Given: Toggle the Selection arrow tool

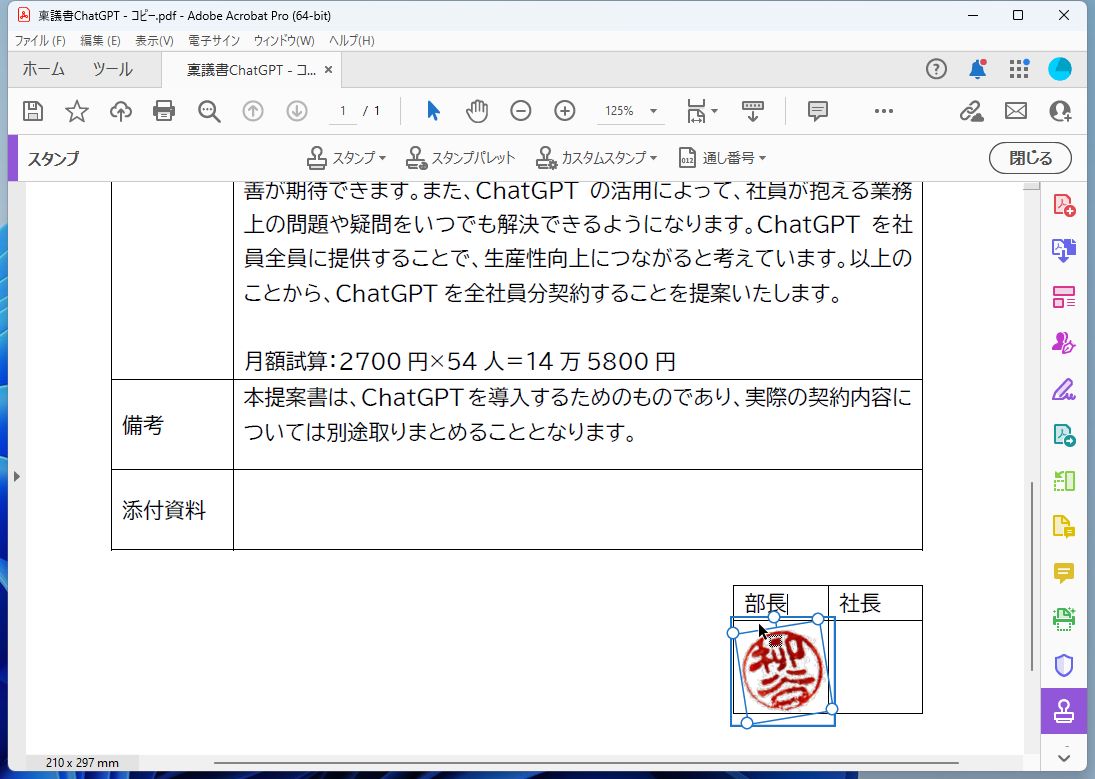Looking at the screenshot, I should [x=433, y=111].
